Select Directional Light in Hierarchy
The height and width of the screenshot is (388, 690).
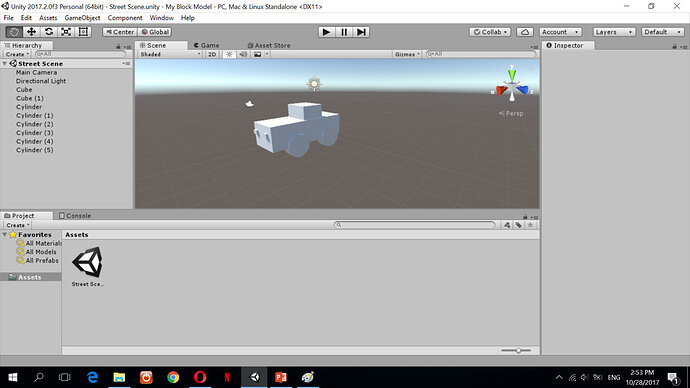(x=41, y=81)
